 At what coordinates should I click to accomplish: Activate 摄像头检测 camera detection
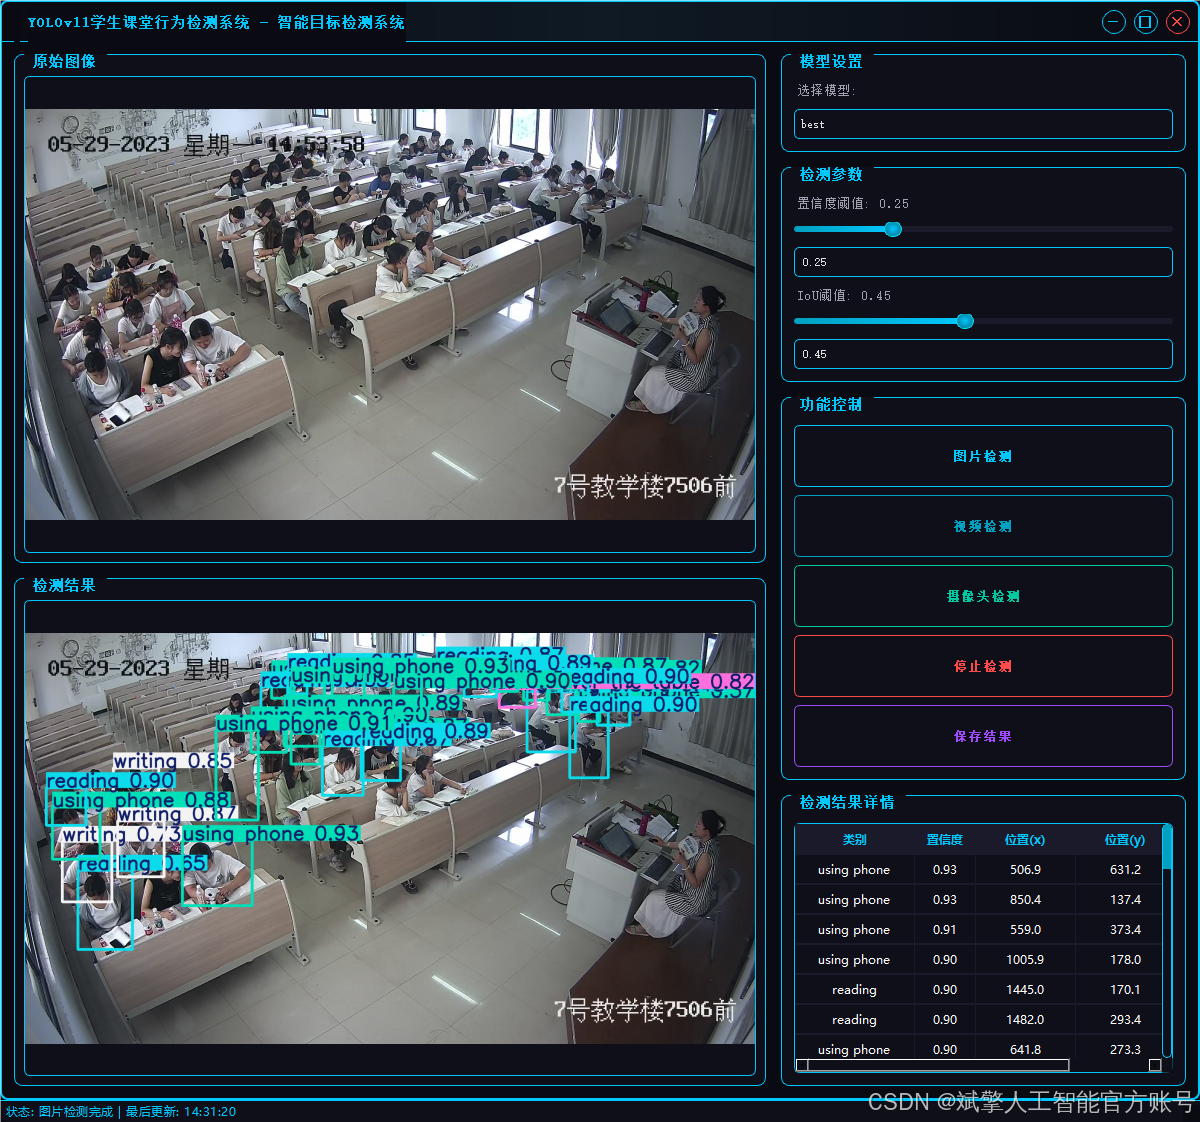982,596
